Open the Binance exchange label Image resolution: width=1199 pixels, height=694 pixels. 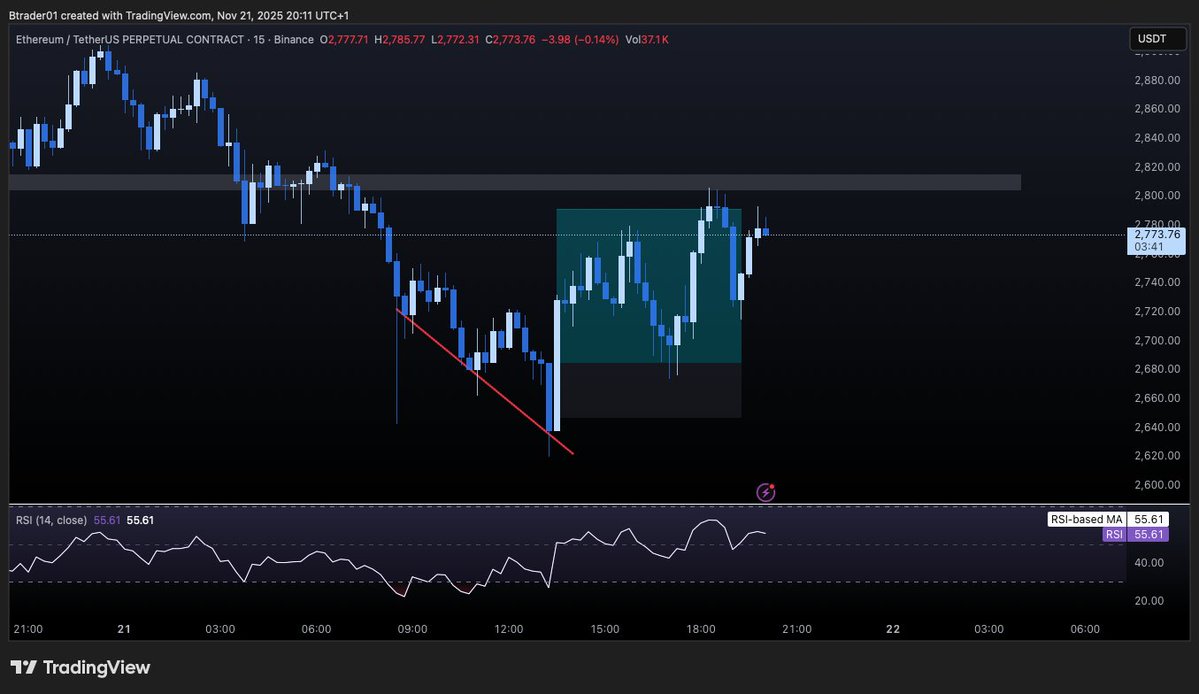pos(293,40)
